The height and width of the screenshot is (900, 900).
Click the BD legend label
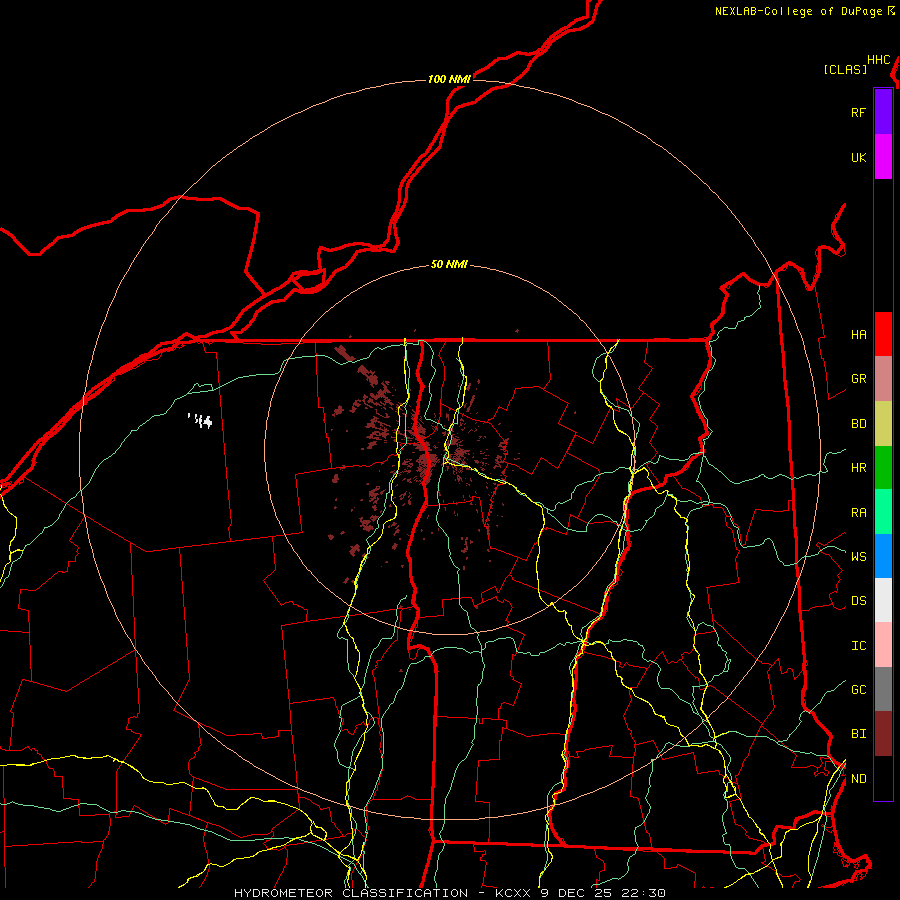858,424
